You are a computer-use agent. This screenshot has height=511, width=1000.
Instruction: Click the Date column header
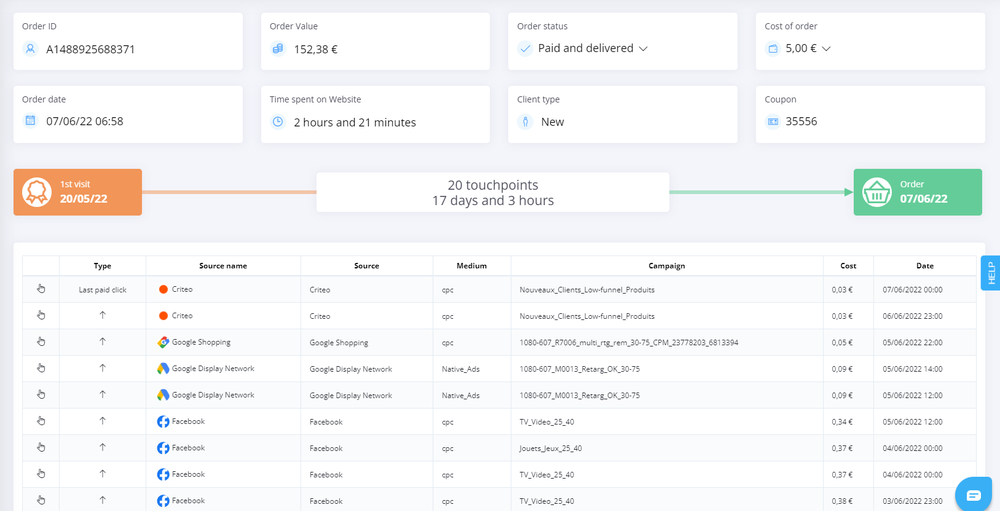tap(924, 266)
